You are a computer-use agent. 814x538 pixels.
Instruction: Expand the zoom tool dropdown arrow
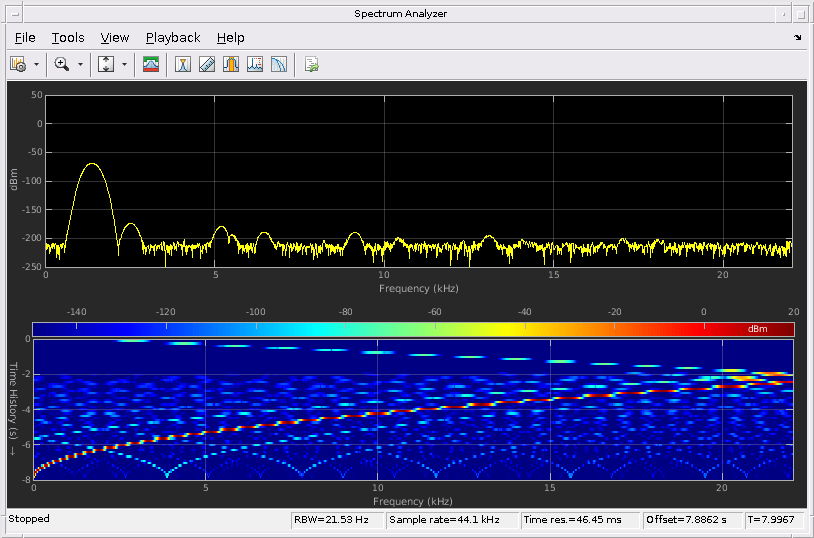80,64
